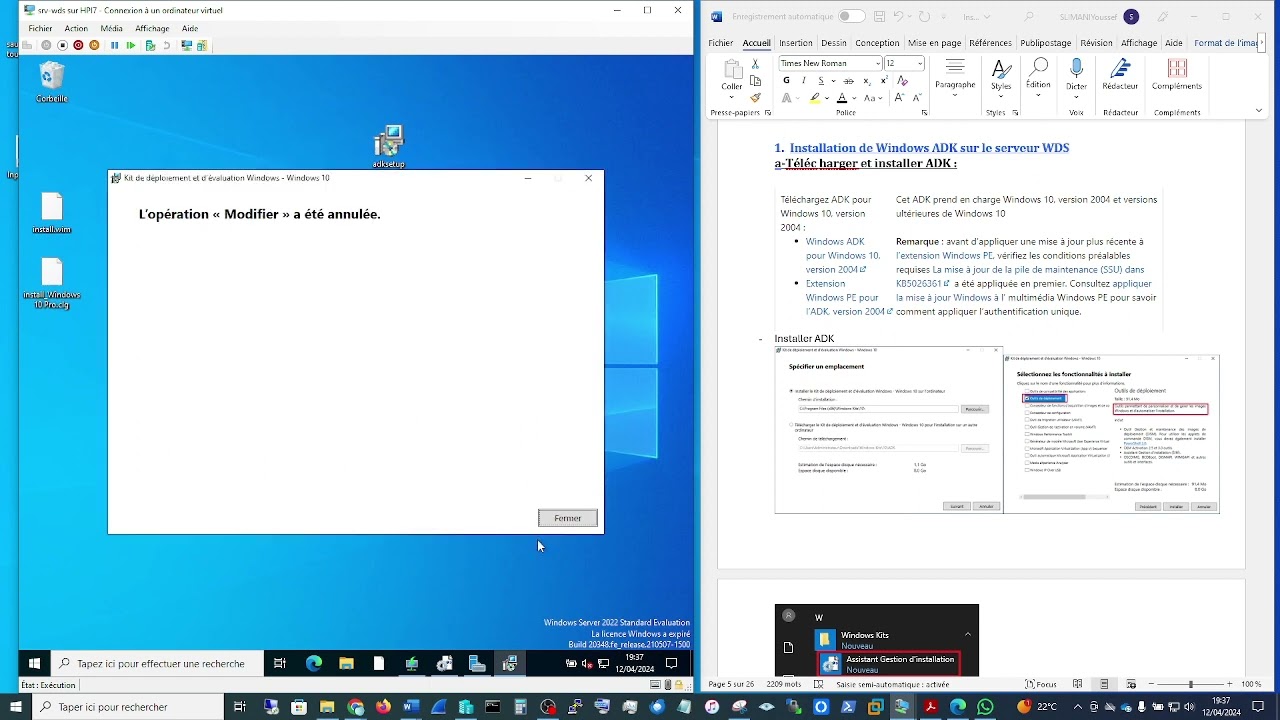Follow the Extension Windows PE link
1280x720 pixels.
[x=848, y=297]
